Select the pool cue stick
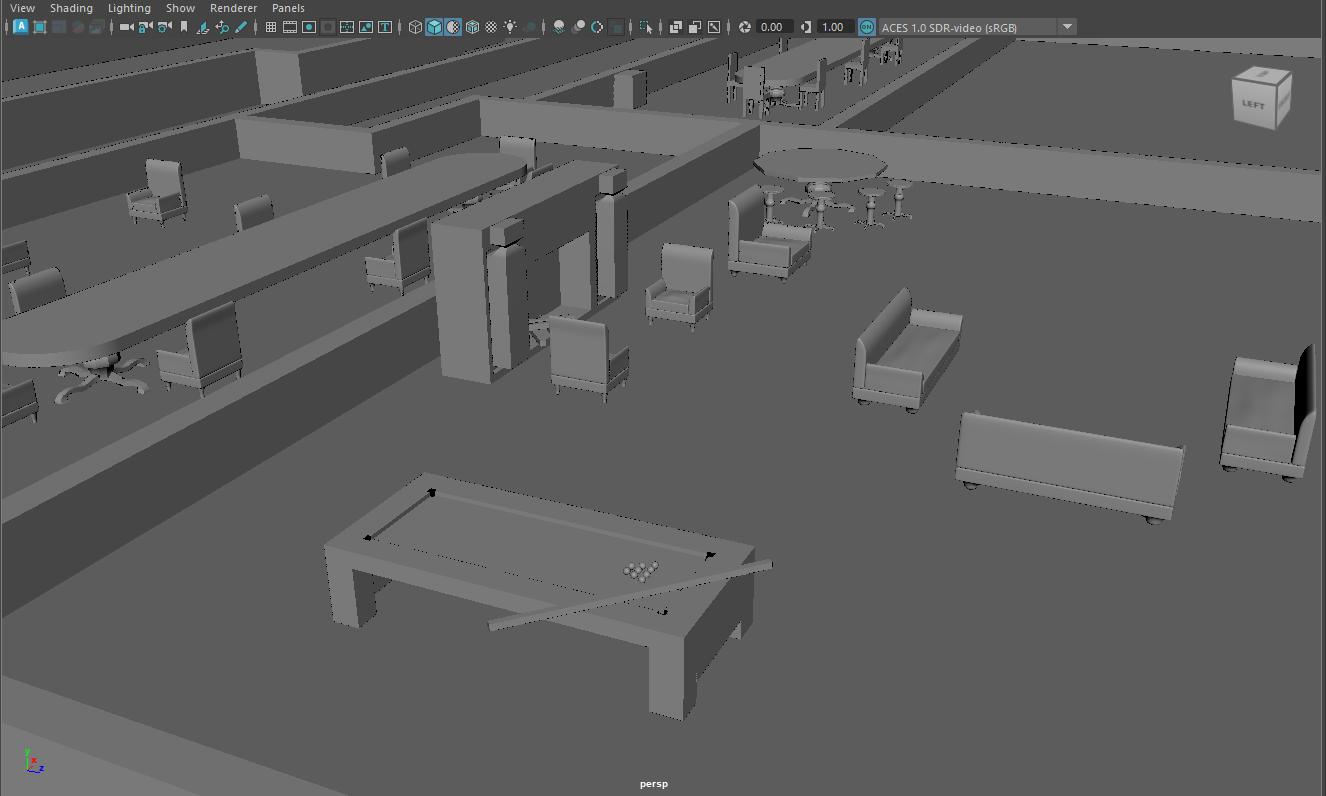 630,595
